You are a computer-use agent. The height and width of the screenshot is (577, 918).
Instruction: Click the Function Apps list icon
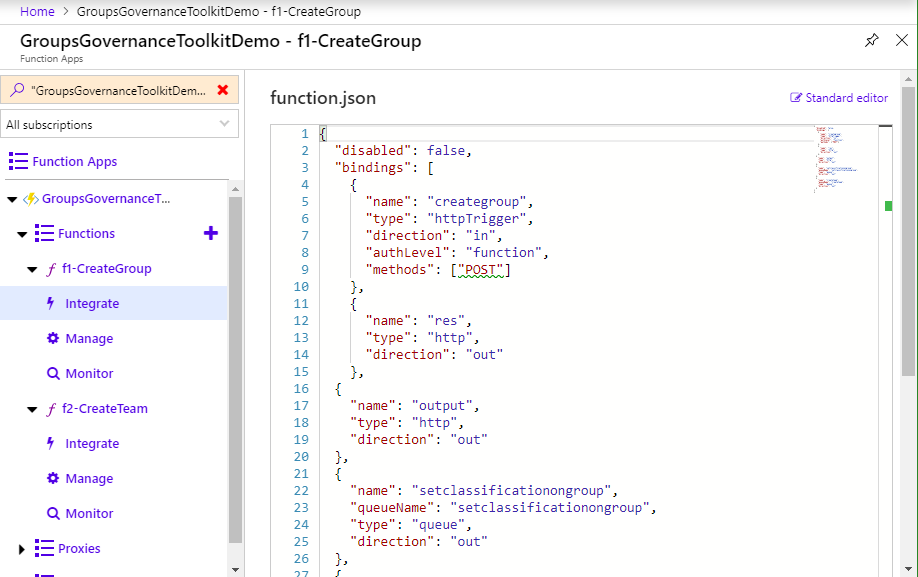point(18,161)
